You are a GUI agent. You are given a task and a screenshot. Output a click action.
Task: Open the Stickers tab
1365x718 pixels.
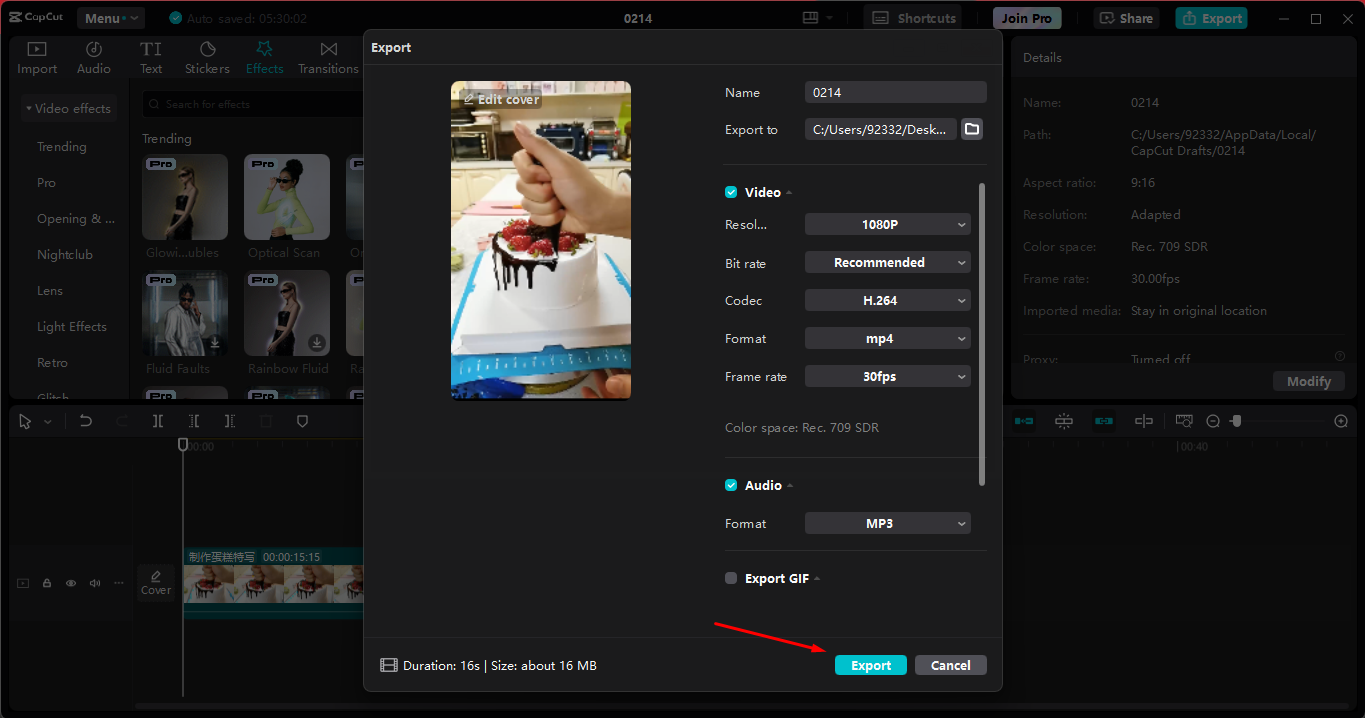pyautogui.click(x=207, y=58)
